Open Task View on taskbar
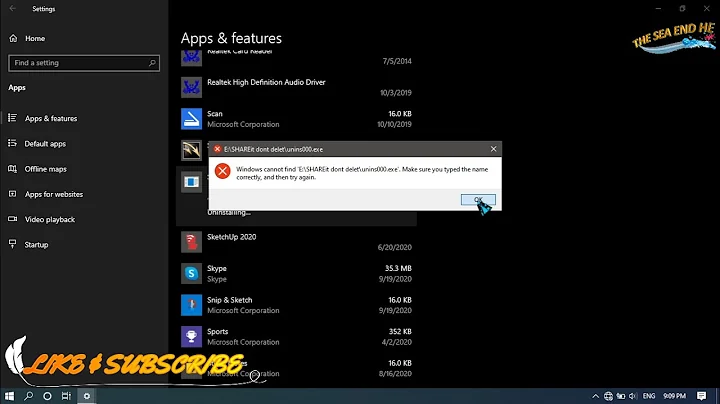This screenshot has width=720, height=404. point(67,396)
